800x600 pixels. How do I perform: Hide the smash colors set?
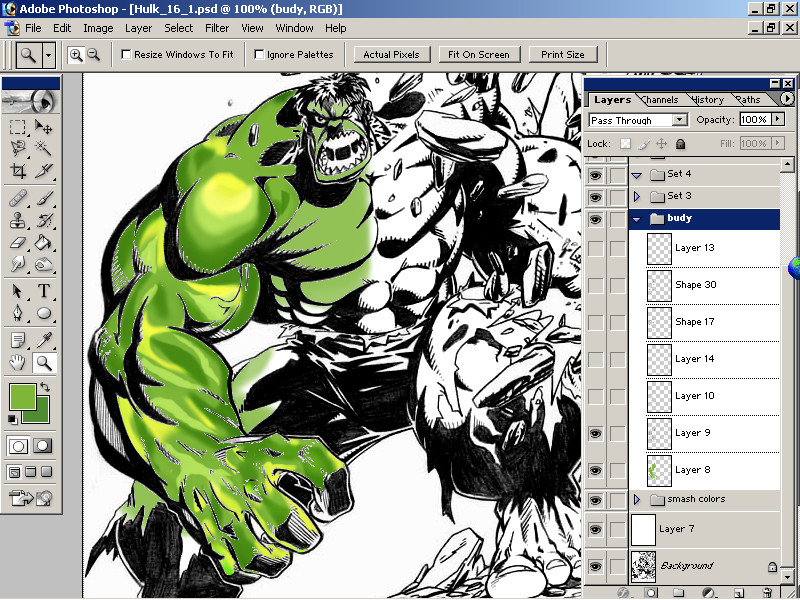pyautogui.click(x=595, y=500)
